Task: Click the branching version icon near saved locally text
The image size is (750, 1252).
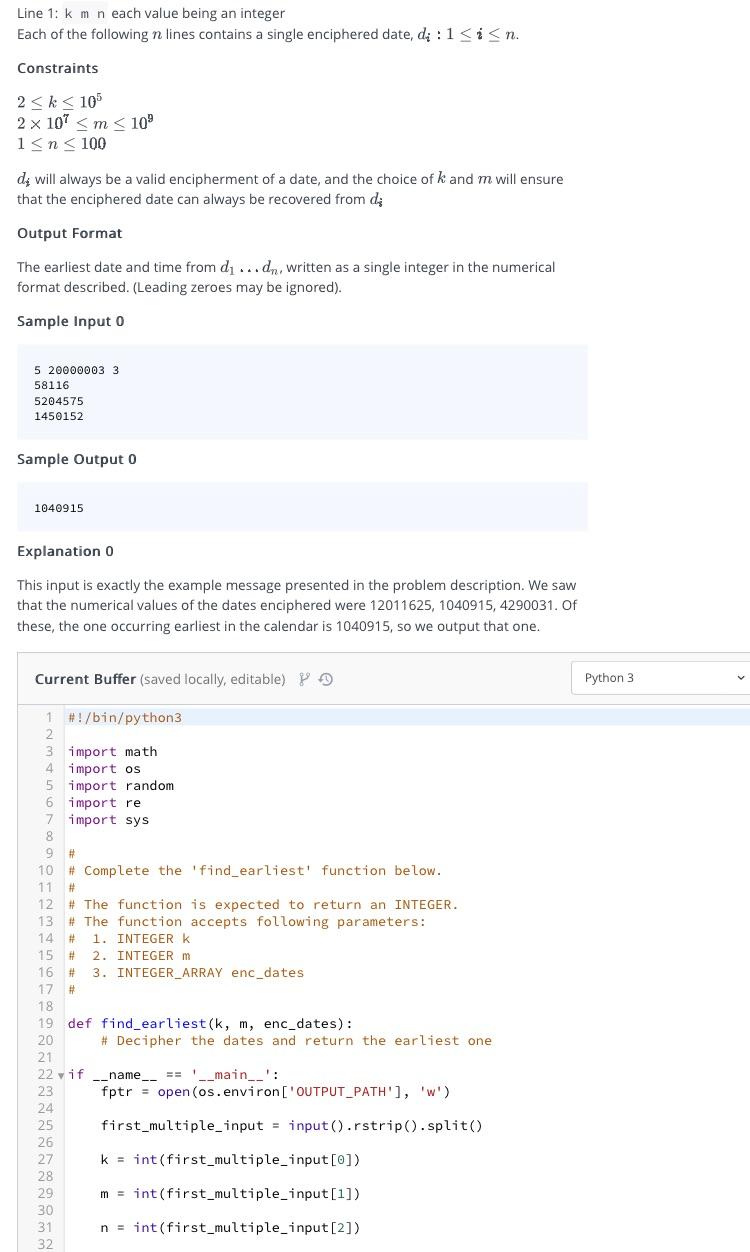Action: tap(304, 677)
